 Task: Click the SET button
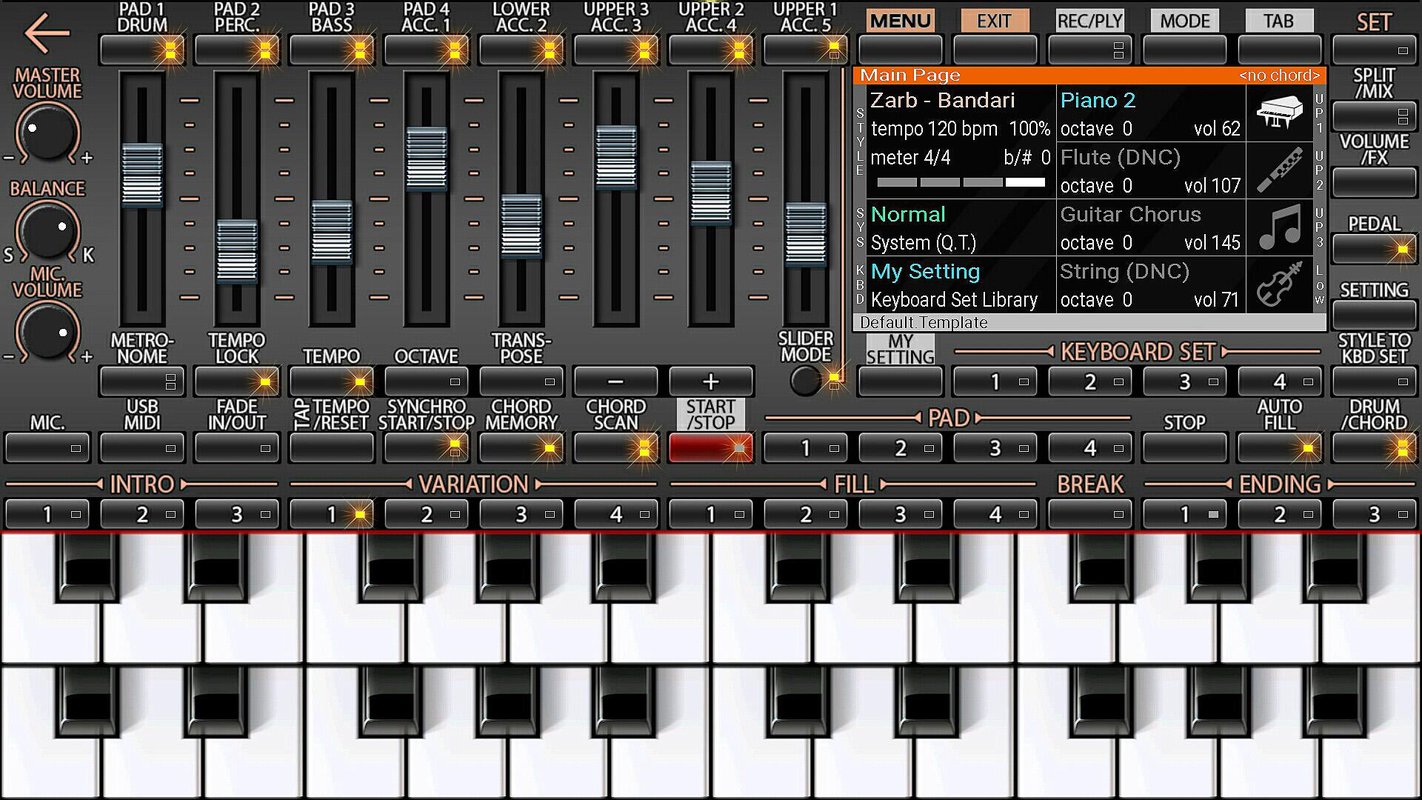pyautogui.click(x=1375, y=50)
